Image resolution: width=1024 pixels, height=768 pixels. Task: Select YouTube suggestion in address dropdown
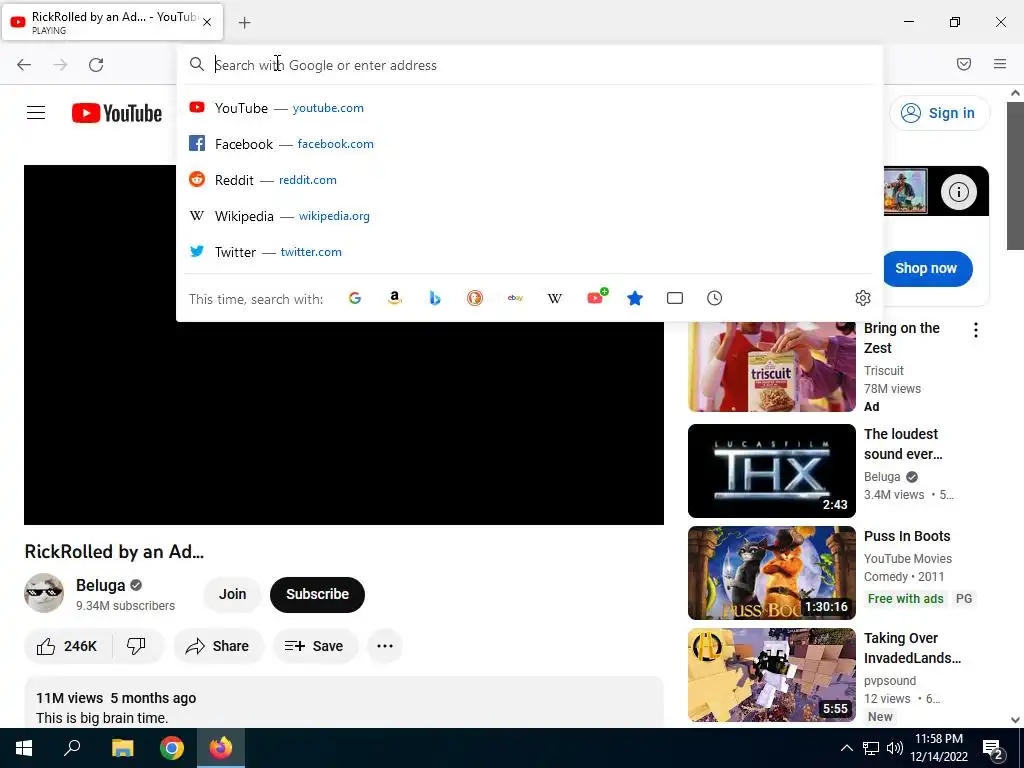[x=529, y=108]
